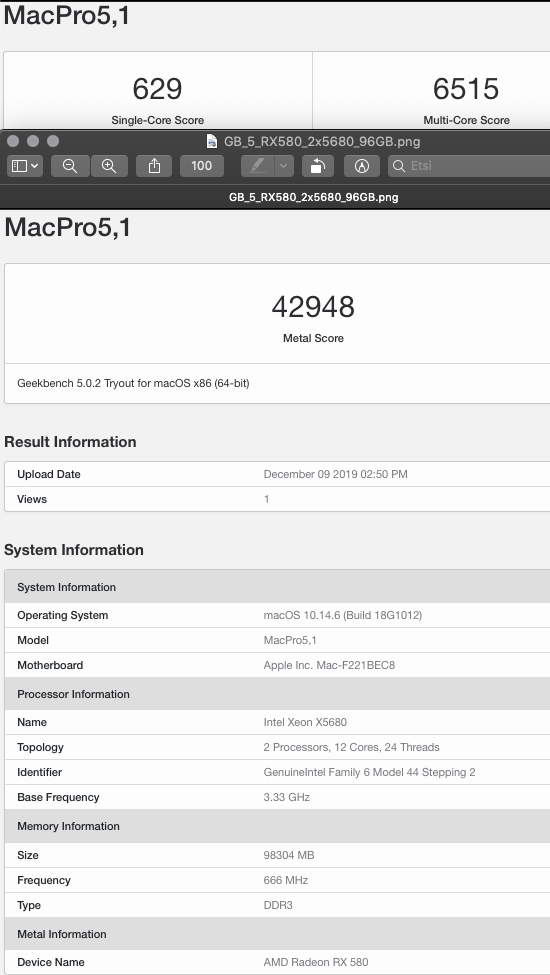Click the upload date December 09 2019 02:50 PM
The width and height of the screenshot is (550, 975).
pyautogui.click(x=336, y=474)
